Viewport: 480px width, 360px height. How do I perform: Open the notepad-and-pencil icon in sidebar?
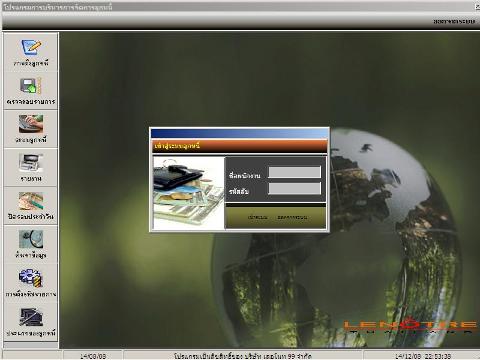point(31,48)
